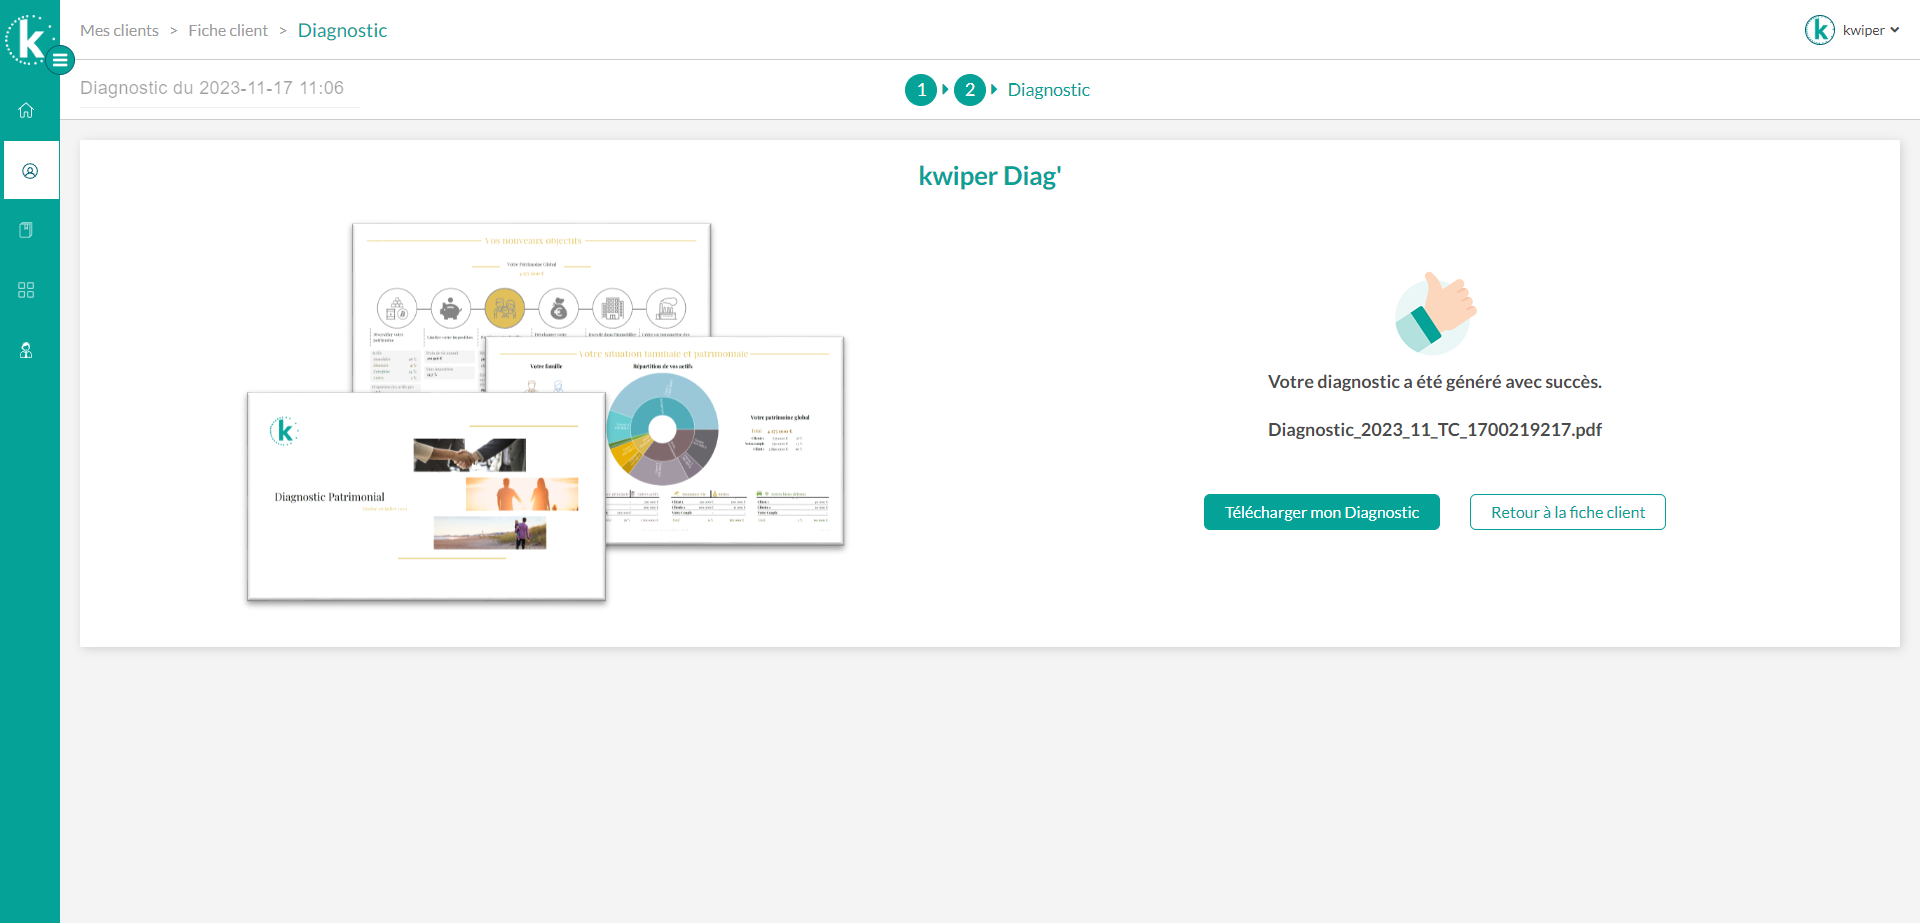Image resolution: width=1920 pixels, height=923 pixels.
Task: Open the book icon in sidebar
Action: click(x=26, y=230)
